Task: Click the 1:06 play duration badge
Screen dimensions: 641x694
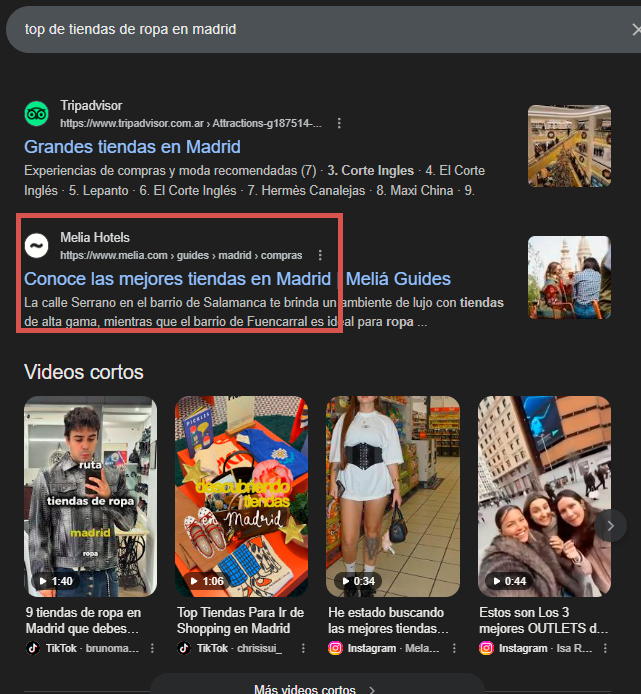Action: point(207,581)
